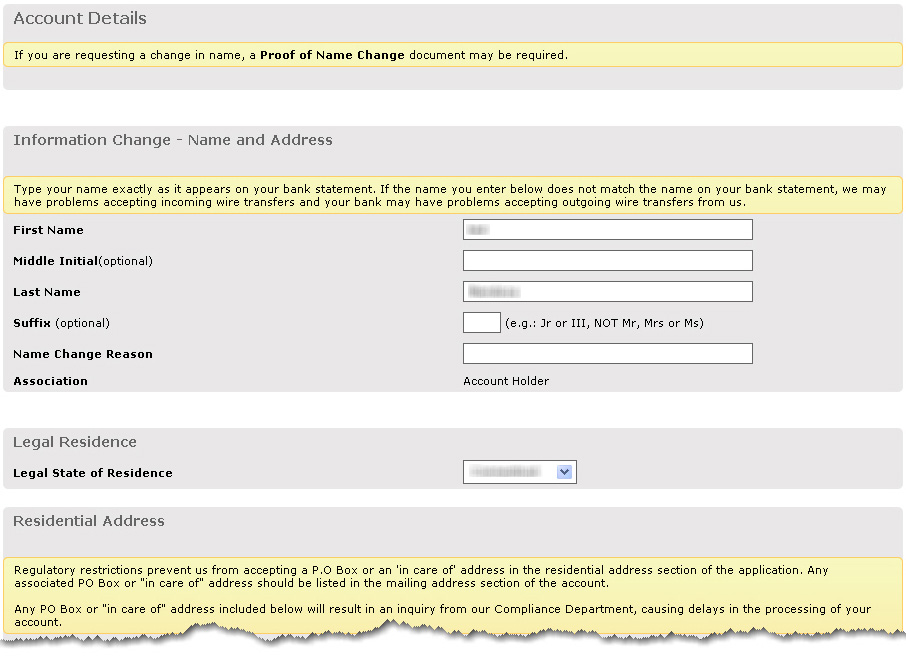Click the P.O Box regulatory restrictions notice

coord(421,576)
